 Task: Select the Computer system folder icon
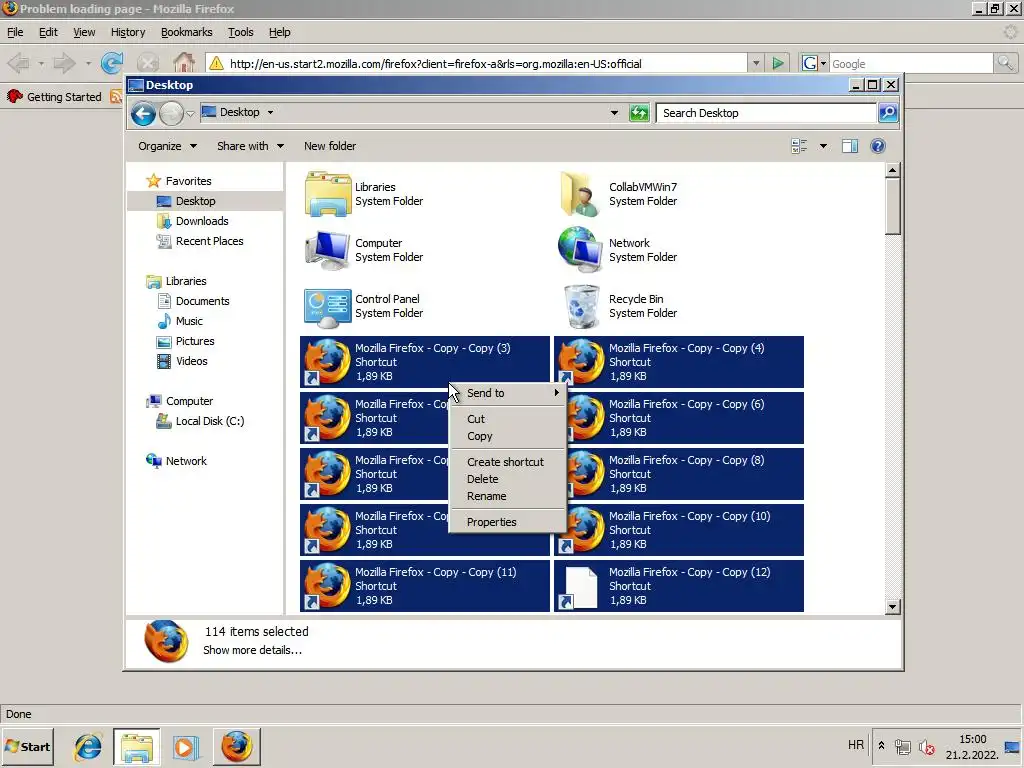(x=328, y=250)
